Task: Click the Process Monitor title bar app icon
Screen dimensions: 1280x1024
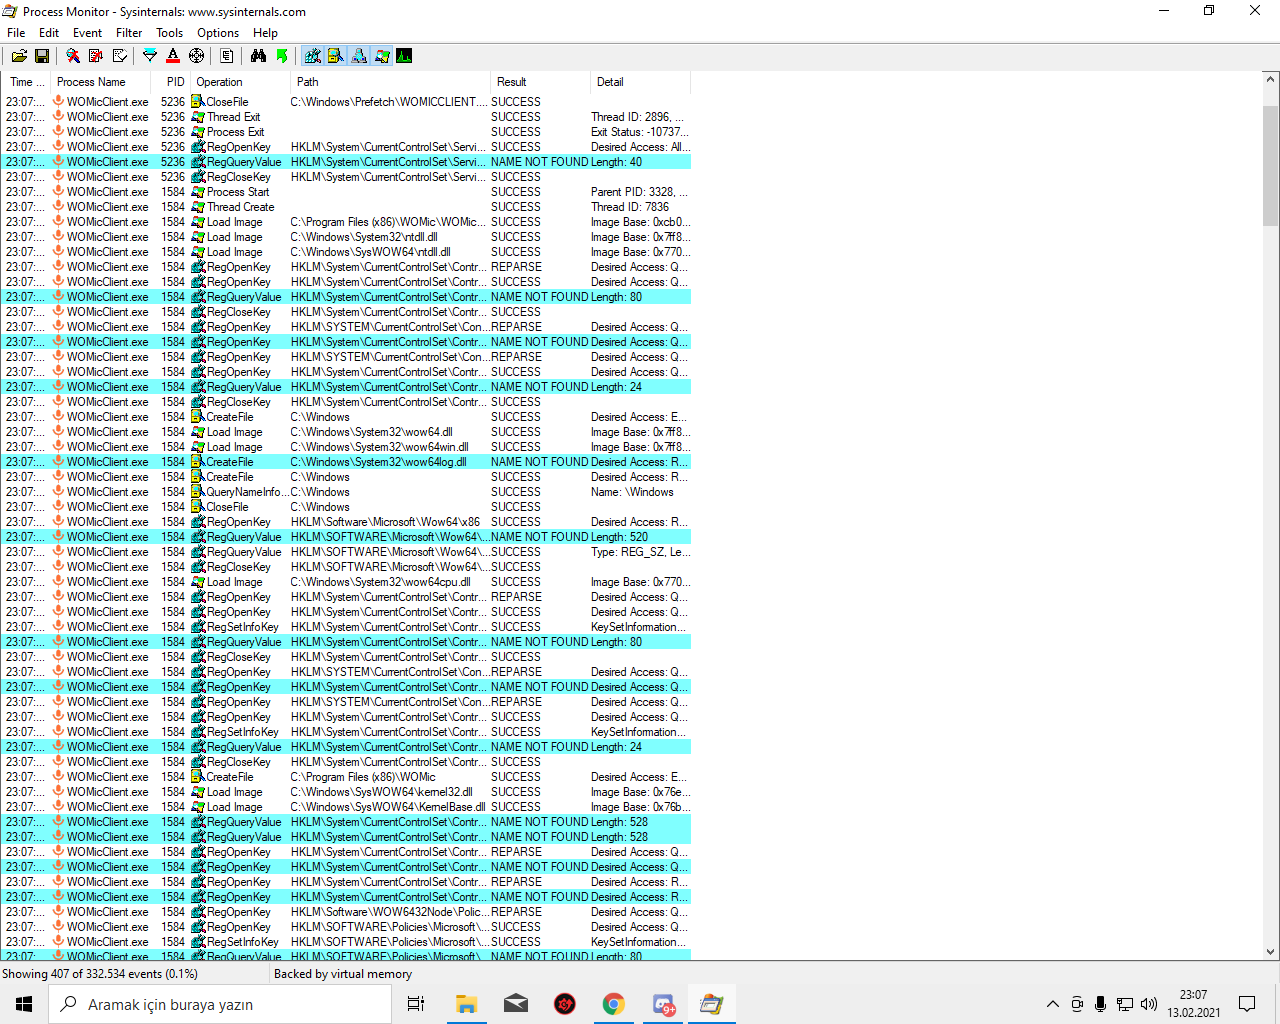Action: coord(10,11)
